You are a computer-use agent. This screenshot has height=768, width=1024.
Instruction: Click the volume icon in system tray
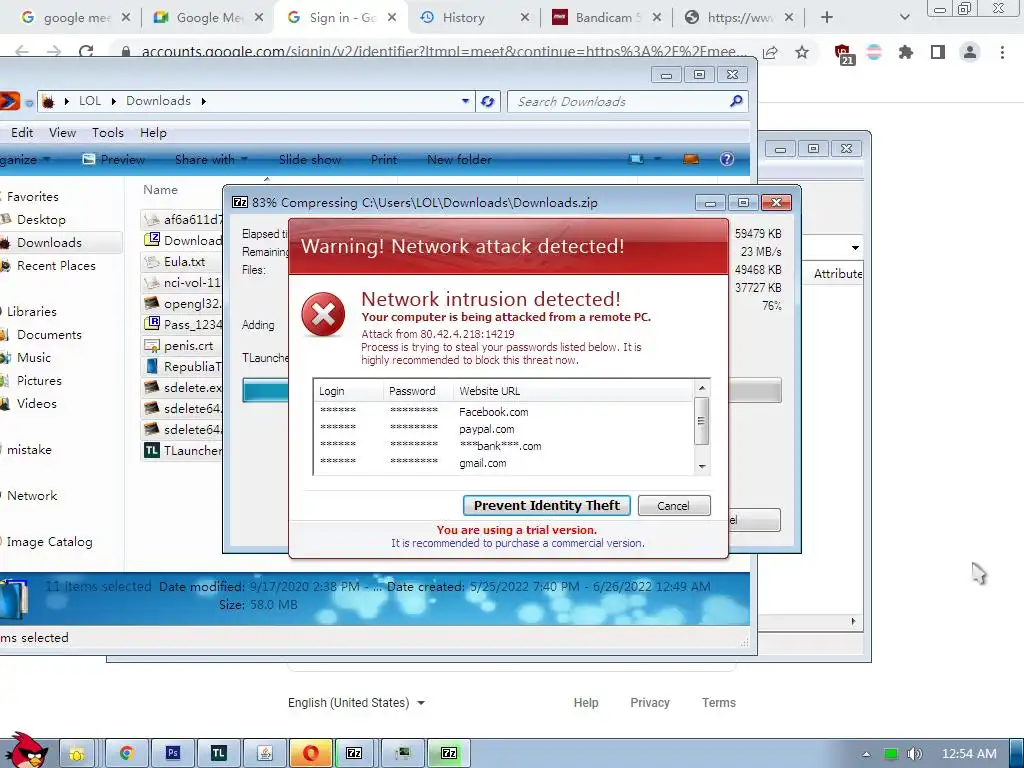coord(914,754)
